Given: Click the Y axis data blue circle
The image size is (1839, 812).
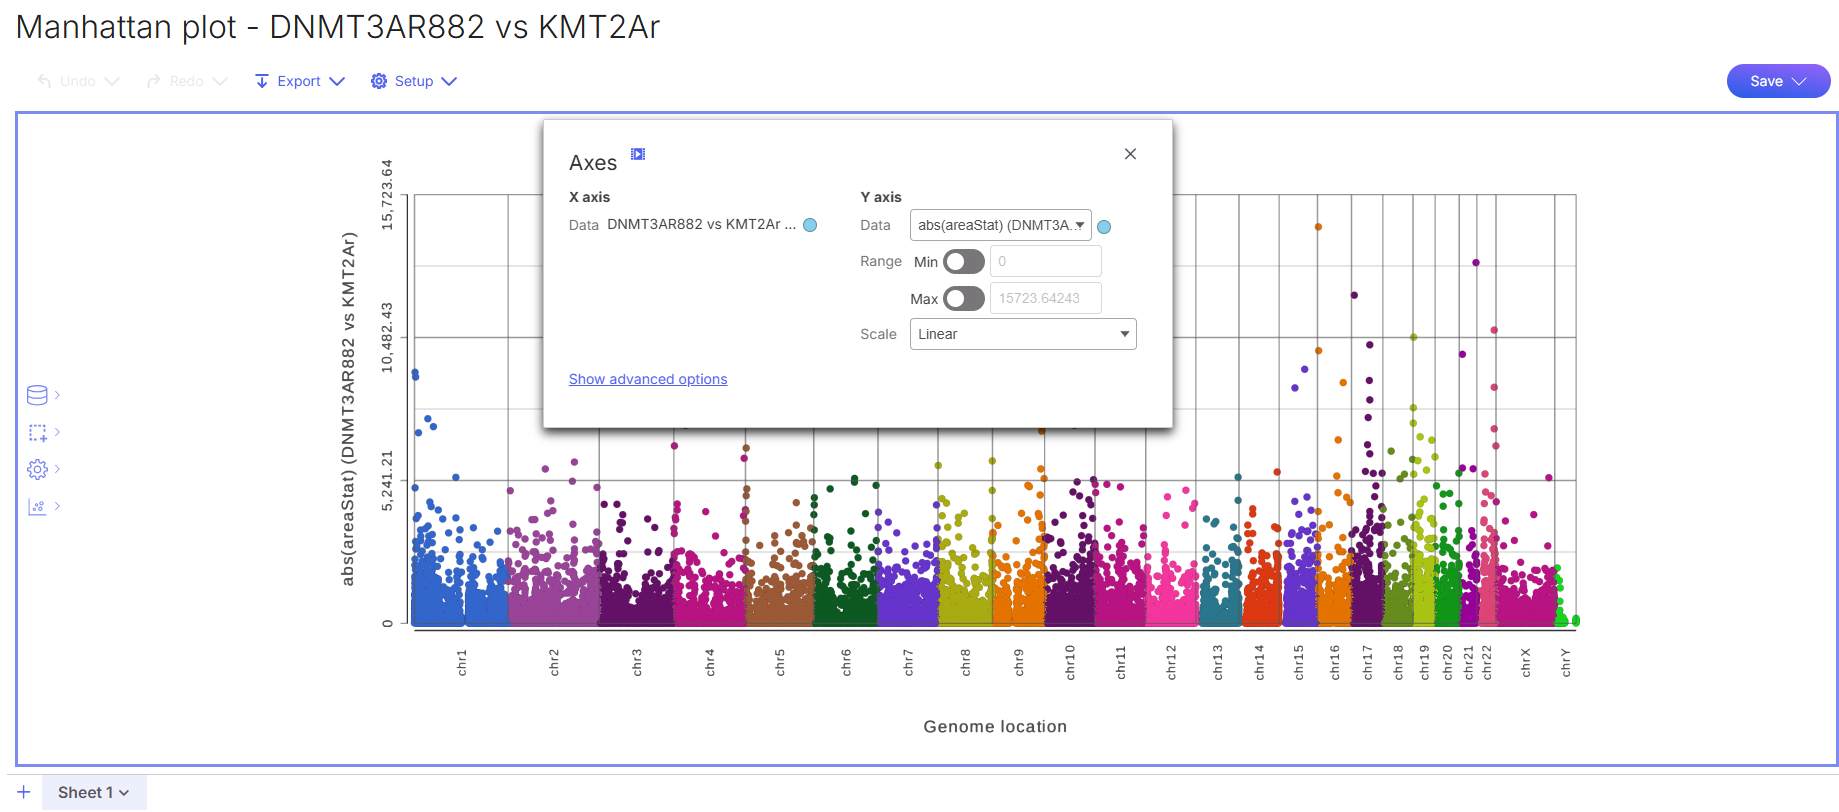Looking at the screenshot, I should click(1104, 227).
